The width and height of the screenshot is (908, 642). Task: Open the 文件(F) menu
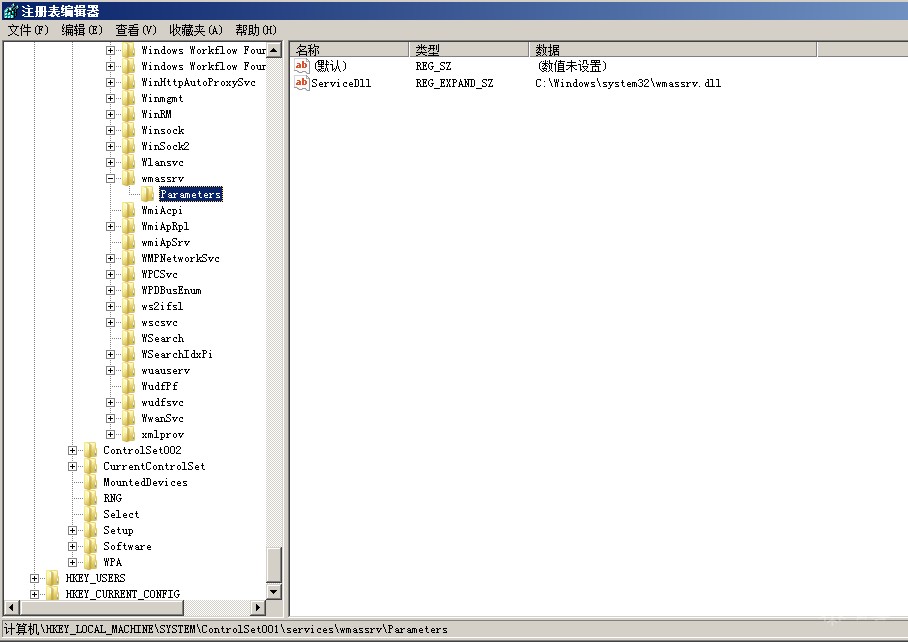(28, 30)
